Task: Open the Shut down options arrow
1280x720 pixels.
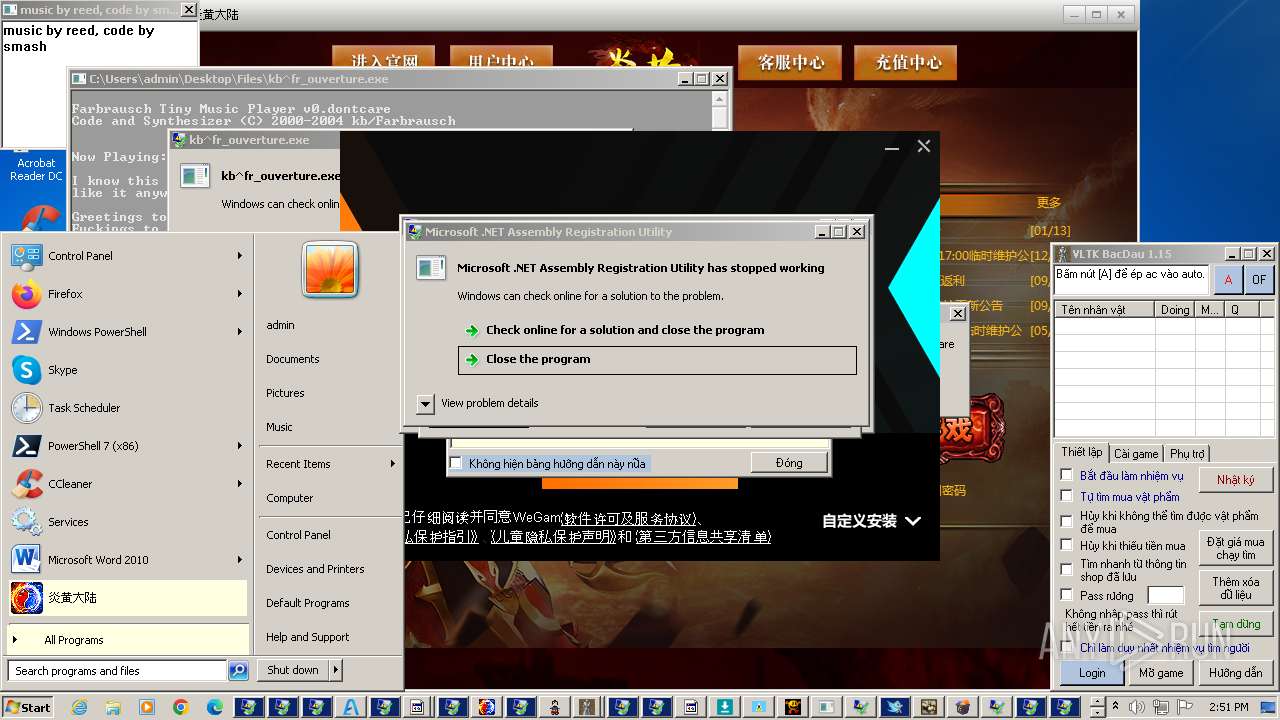Action: (336, 670)
